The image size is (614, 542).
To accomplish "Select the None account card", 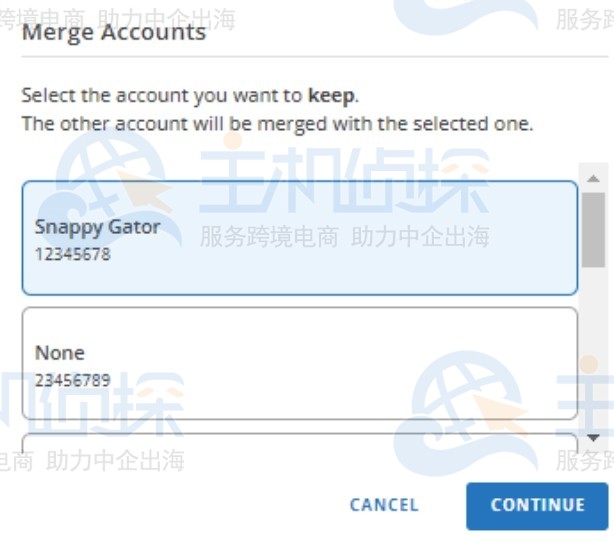I will 300,363.
